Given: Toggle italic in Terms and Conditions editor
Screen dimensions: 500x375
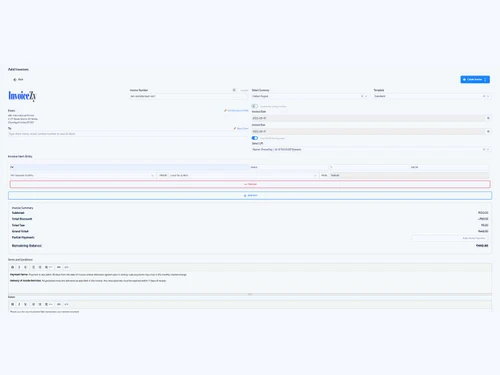Looking at the screenshot, I should coord(19,267).
